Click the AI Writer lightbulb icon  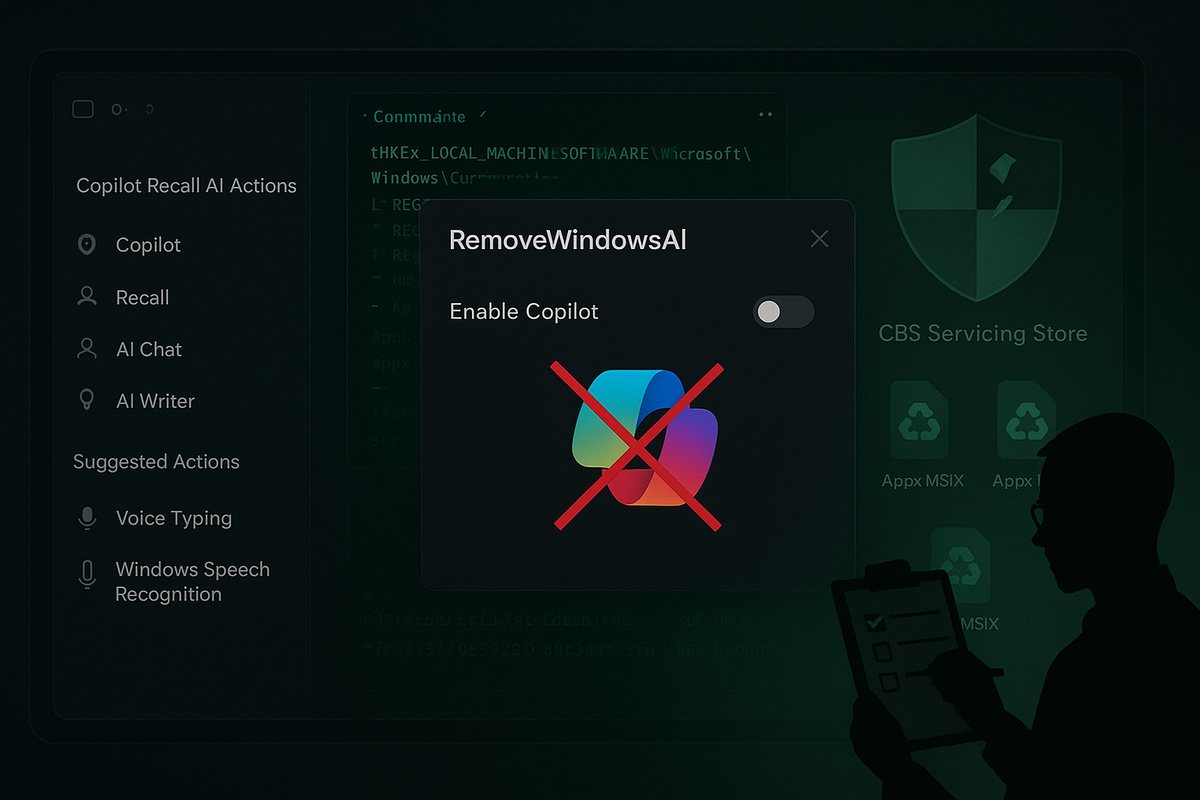[x=87, y=400]
